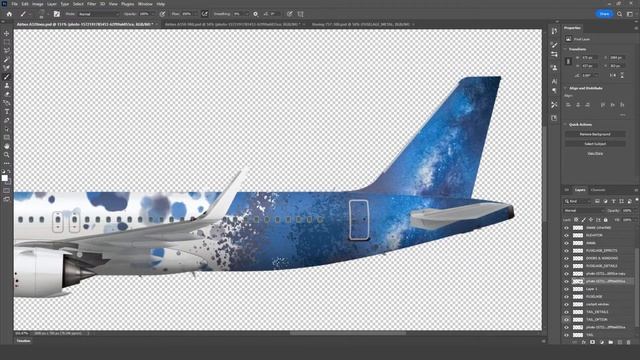Click the Select Subject button
This screenshot has height=360, width=640.
[595, 144]
